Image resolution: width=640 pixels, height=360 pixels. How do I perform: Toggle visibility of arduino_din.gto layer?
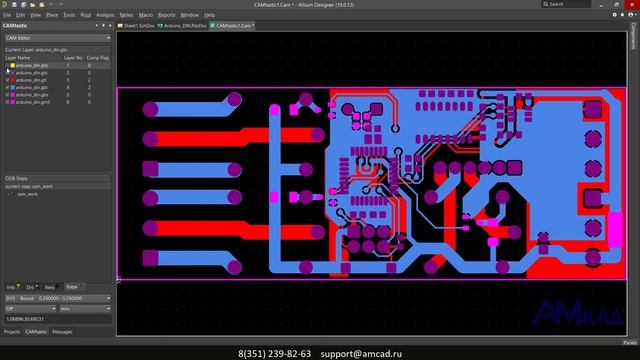pos(7,65)
